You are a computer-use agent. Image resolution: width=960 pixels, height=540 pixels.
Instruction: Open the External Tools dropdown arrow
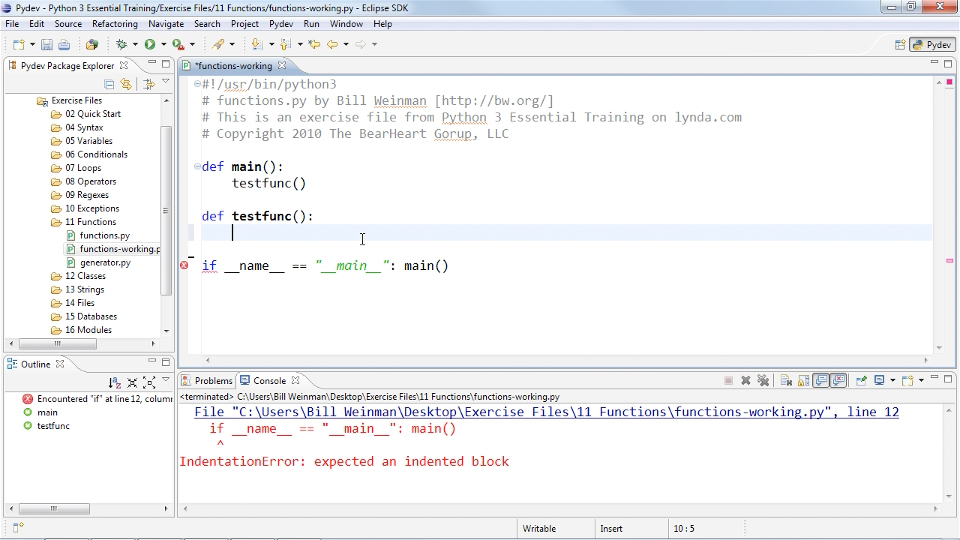coord(192,44)
